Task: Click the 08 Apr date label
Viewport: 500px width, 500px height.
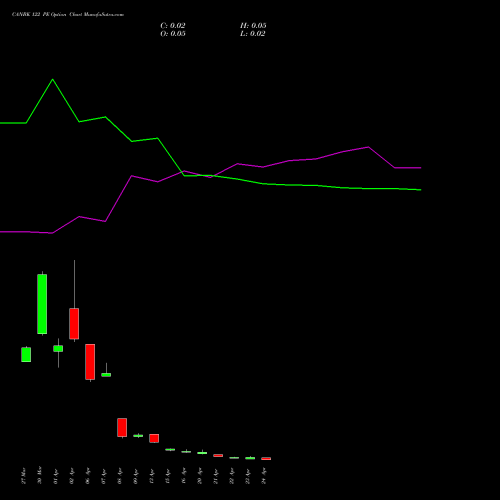Action: point(120,476)
